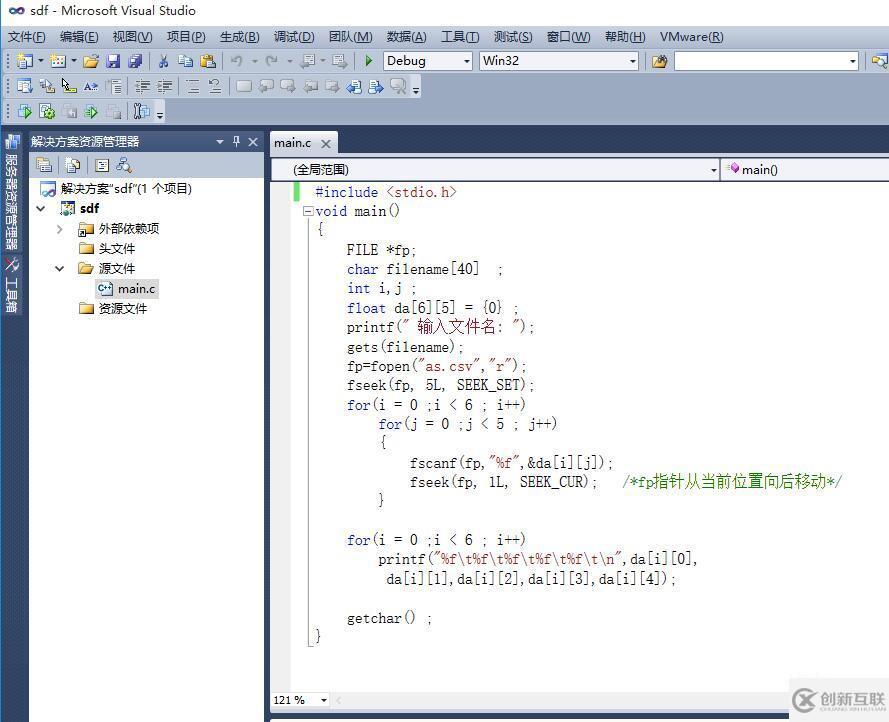Collapse the 源文件 folder node
Viewport: 889px width, 722px height.
(60, 269)
